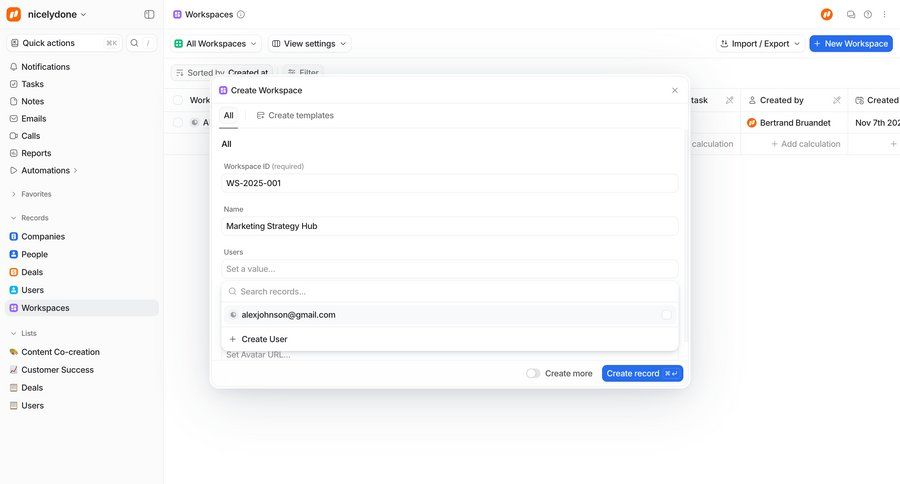The height and width of the screenshot is (484, 900).
Task: Open Users under Lists
Action: [x=32, y=405]
